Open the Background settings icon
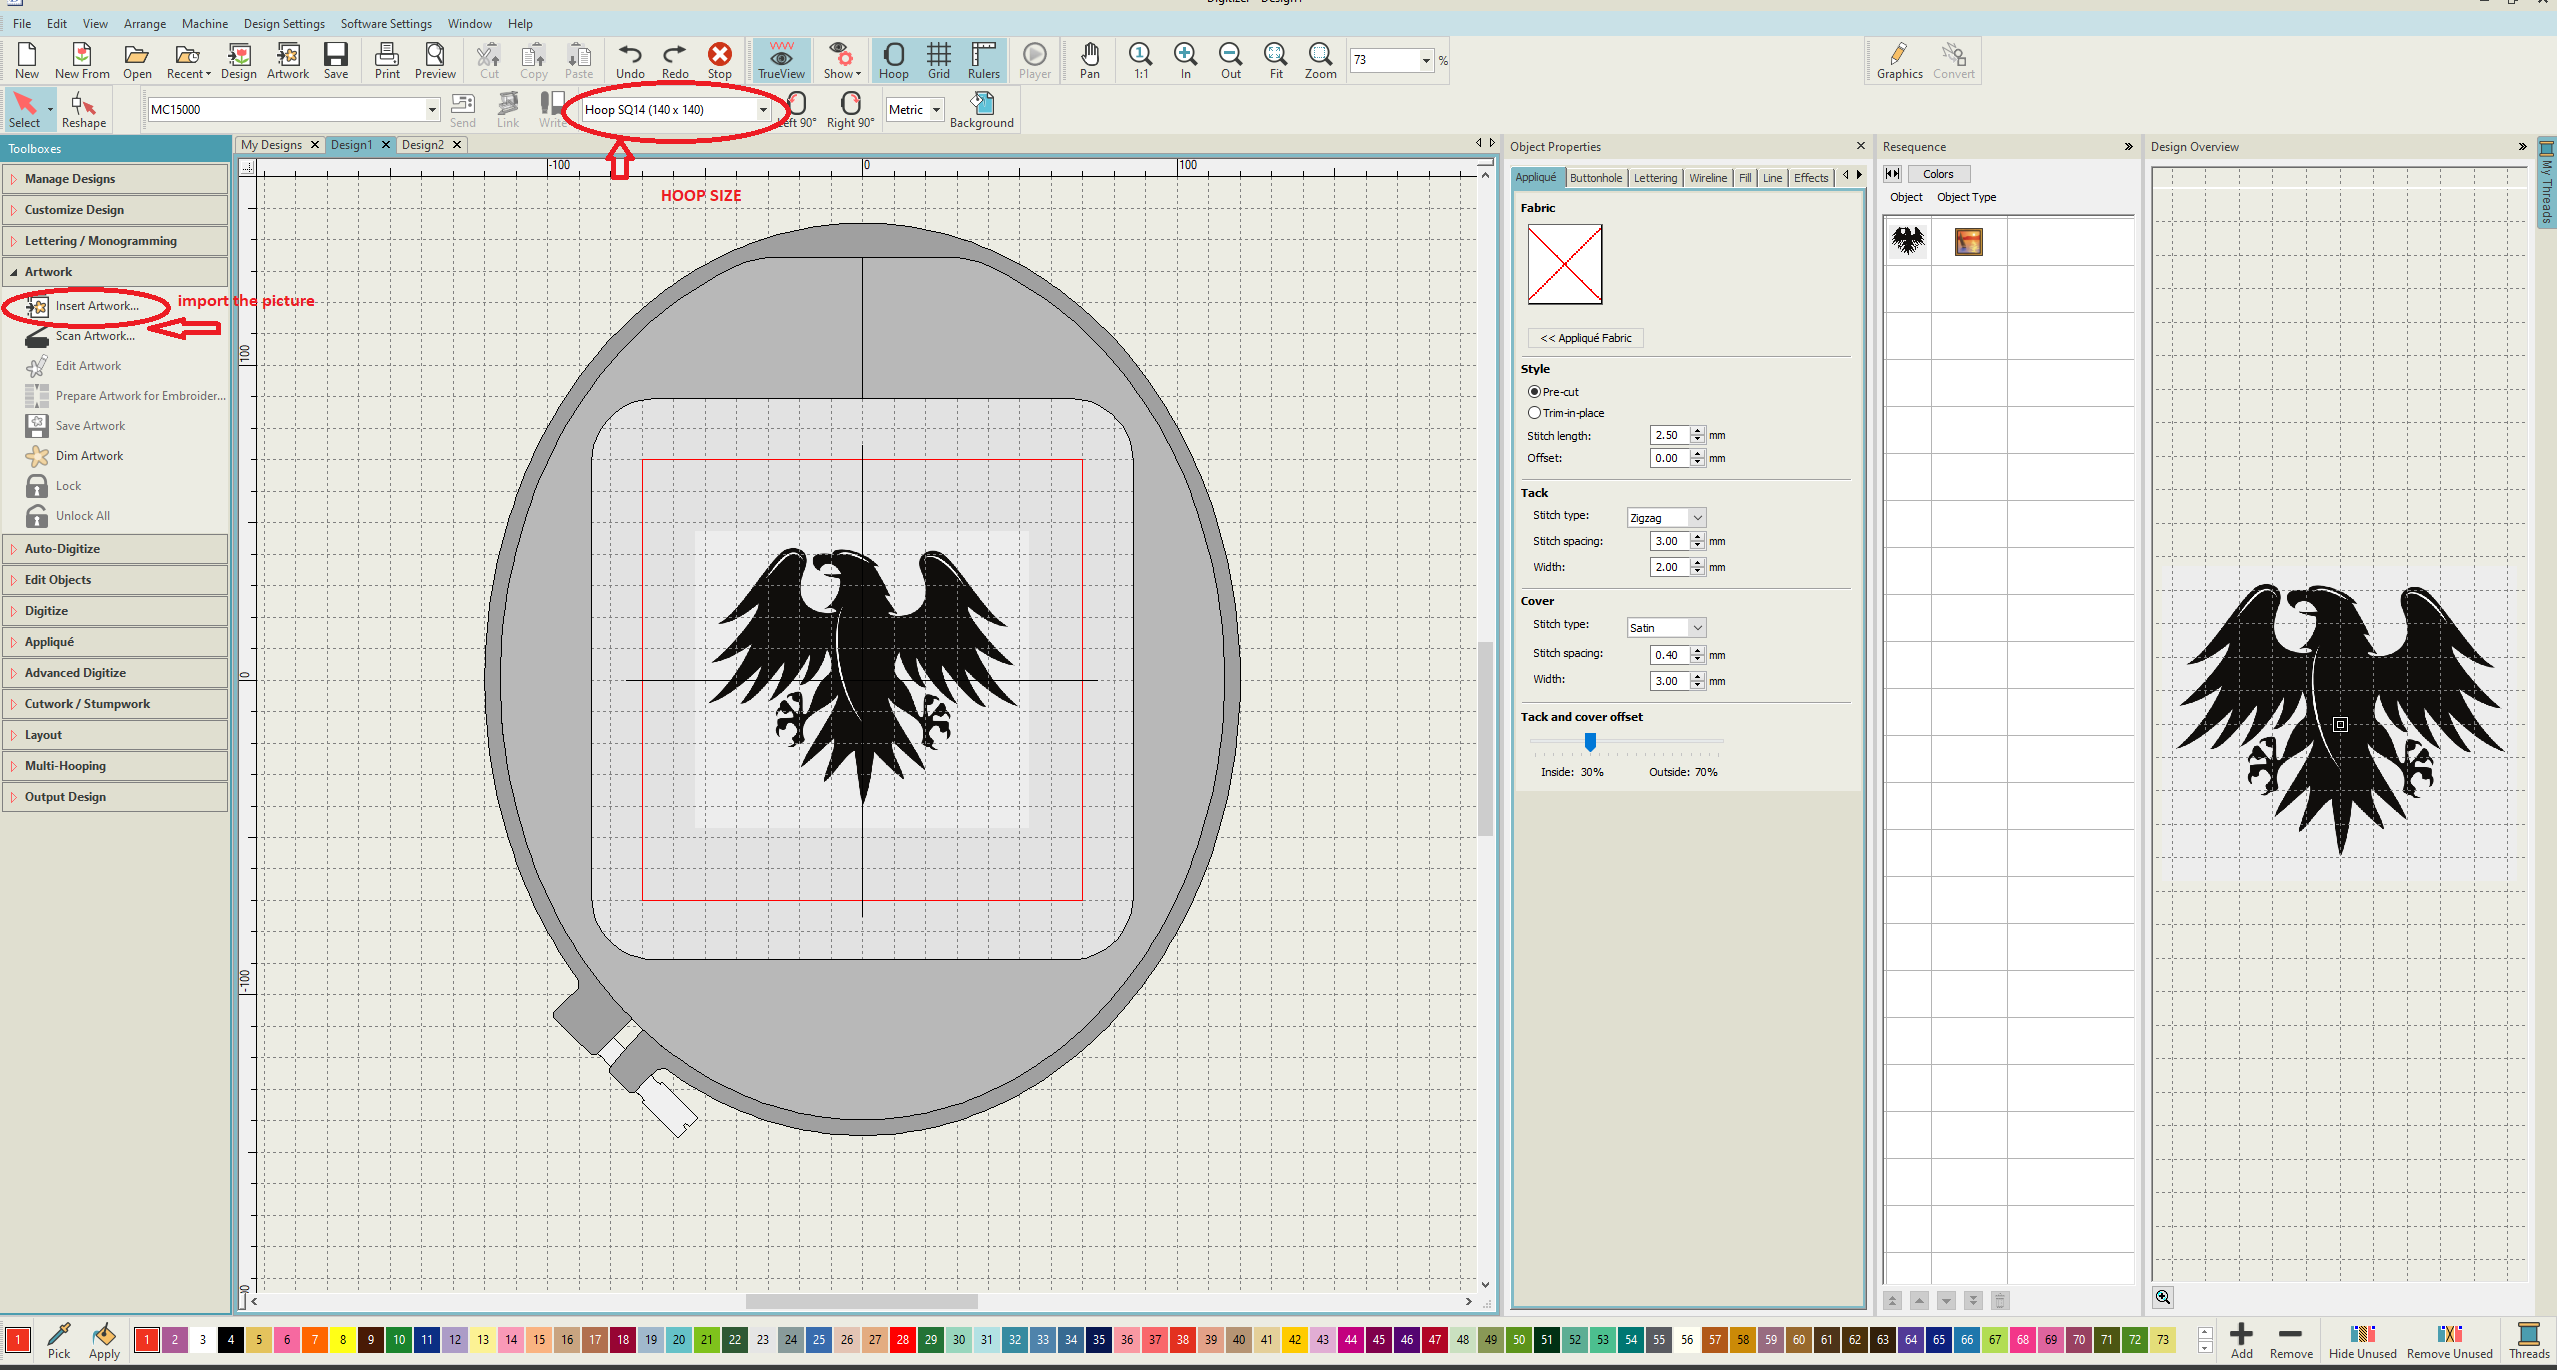The height and width of the screenshot is (1370, 2557). (x=981, y=109)
